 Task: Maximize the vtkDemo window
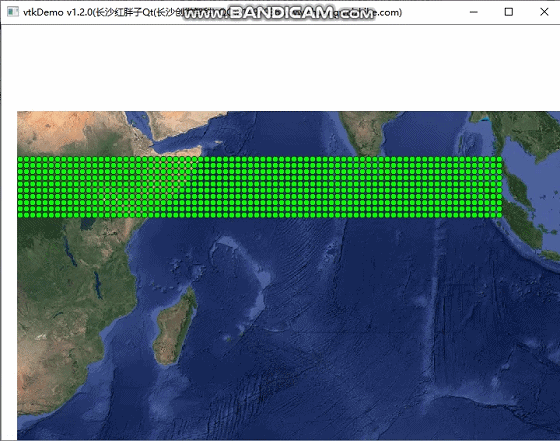(x=509, y=12)
